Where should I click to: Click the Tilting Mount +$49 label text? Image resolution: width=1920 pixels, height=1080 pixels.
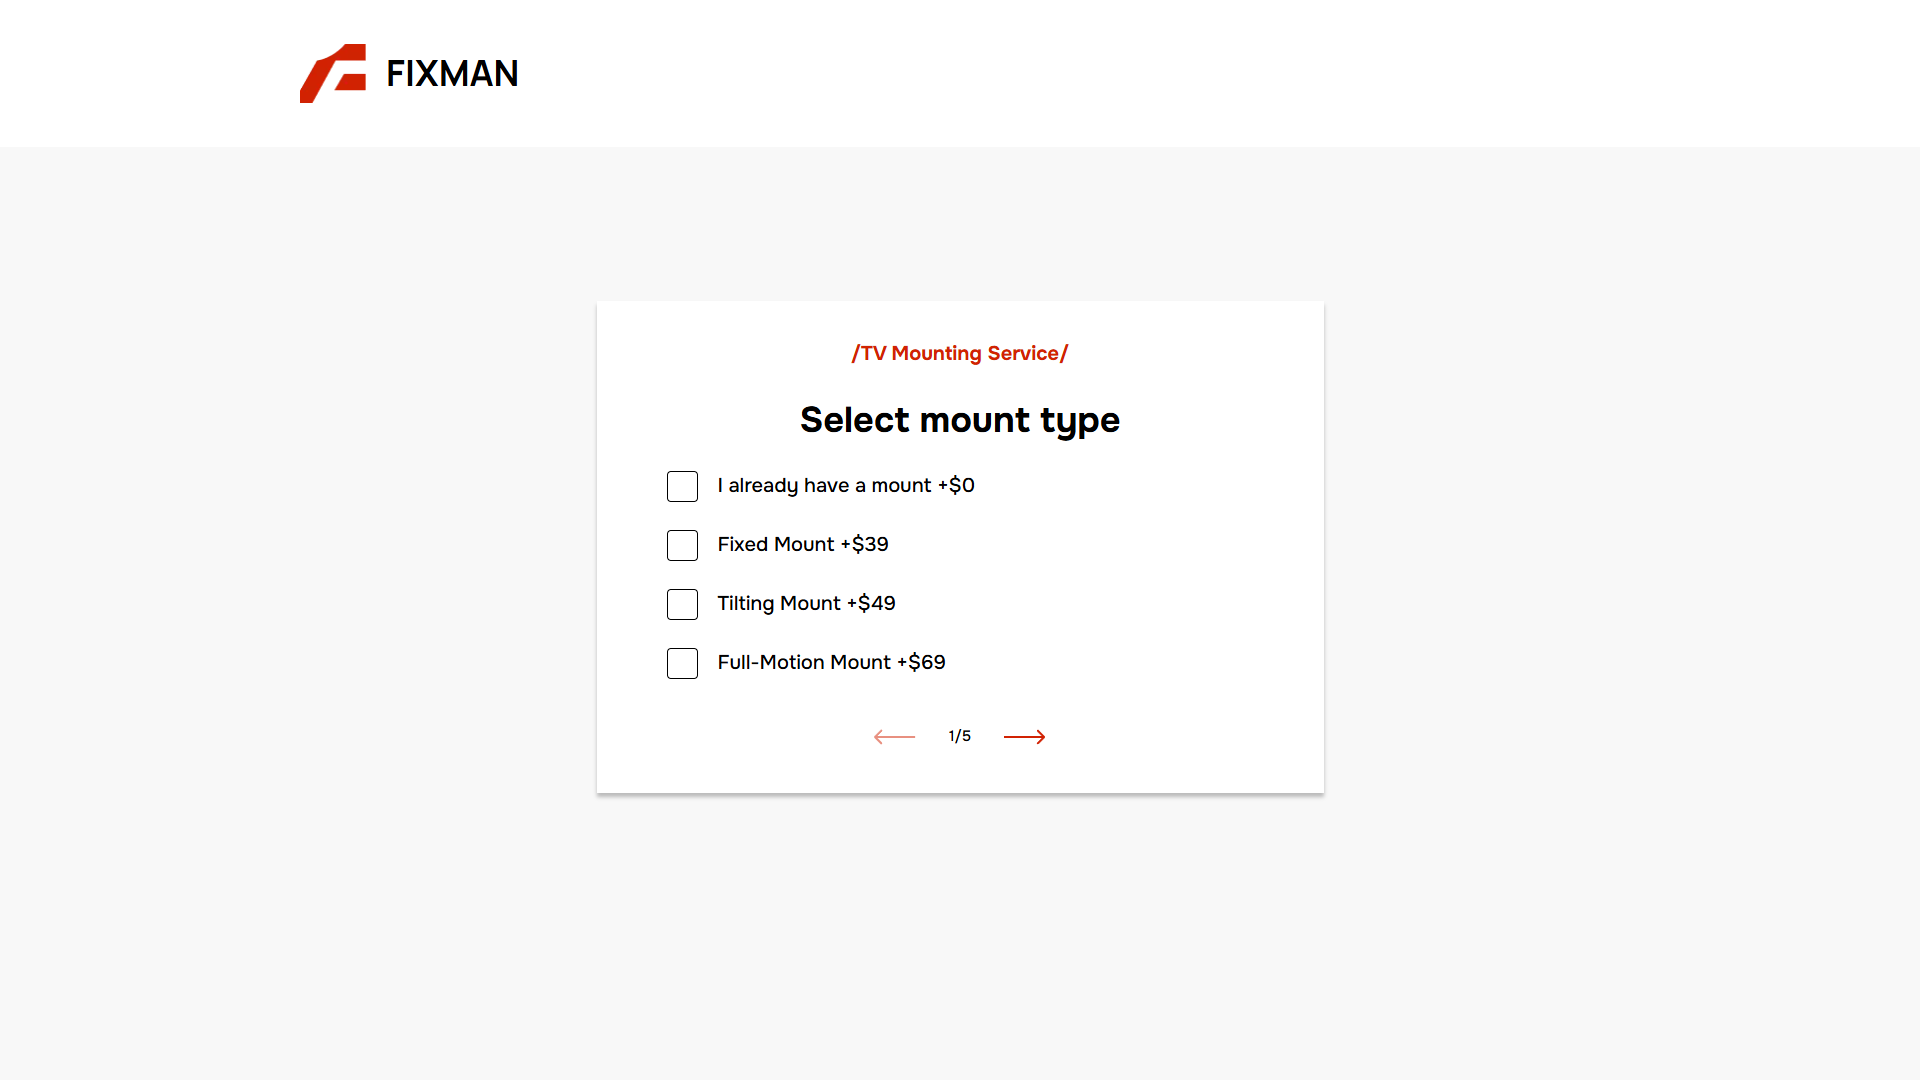(x=806, y=603)
